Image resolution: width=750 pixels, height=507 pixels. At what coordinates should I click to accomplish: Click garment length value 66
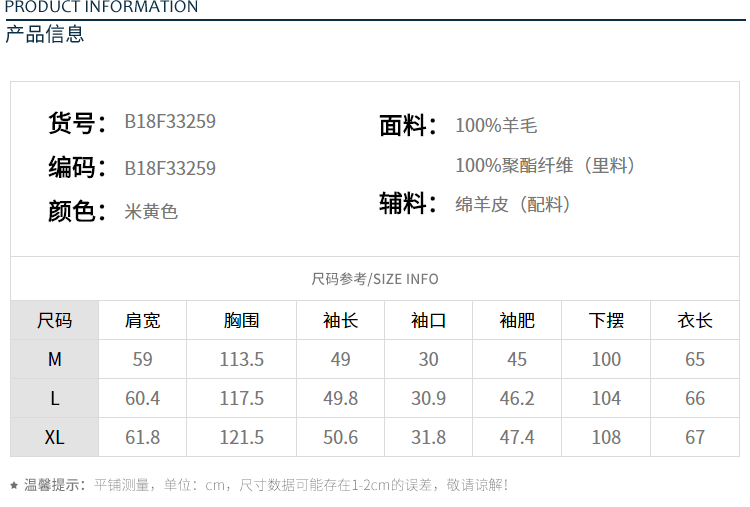click(695, 398)
